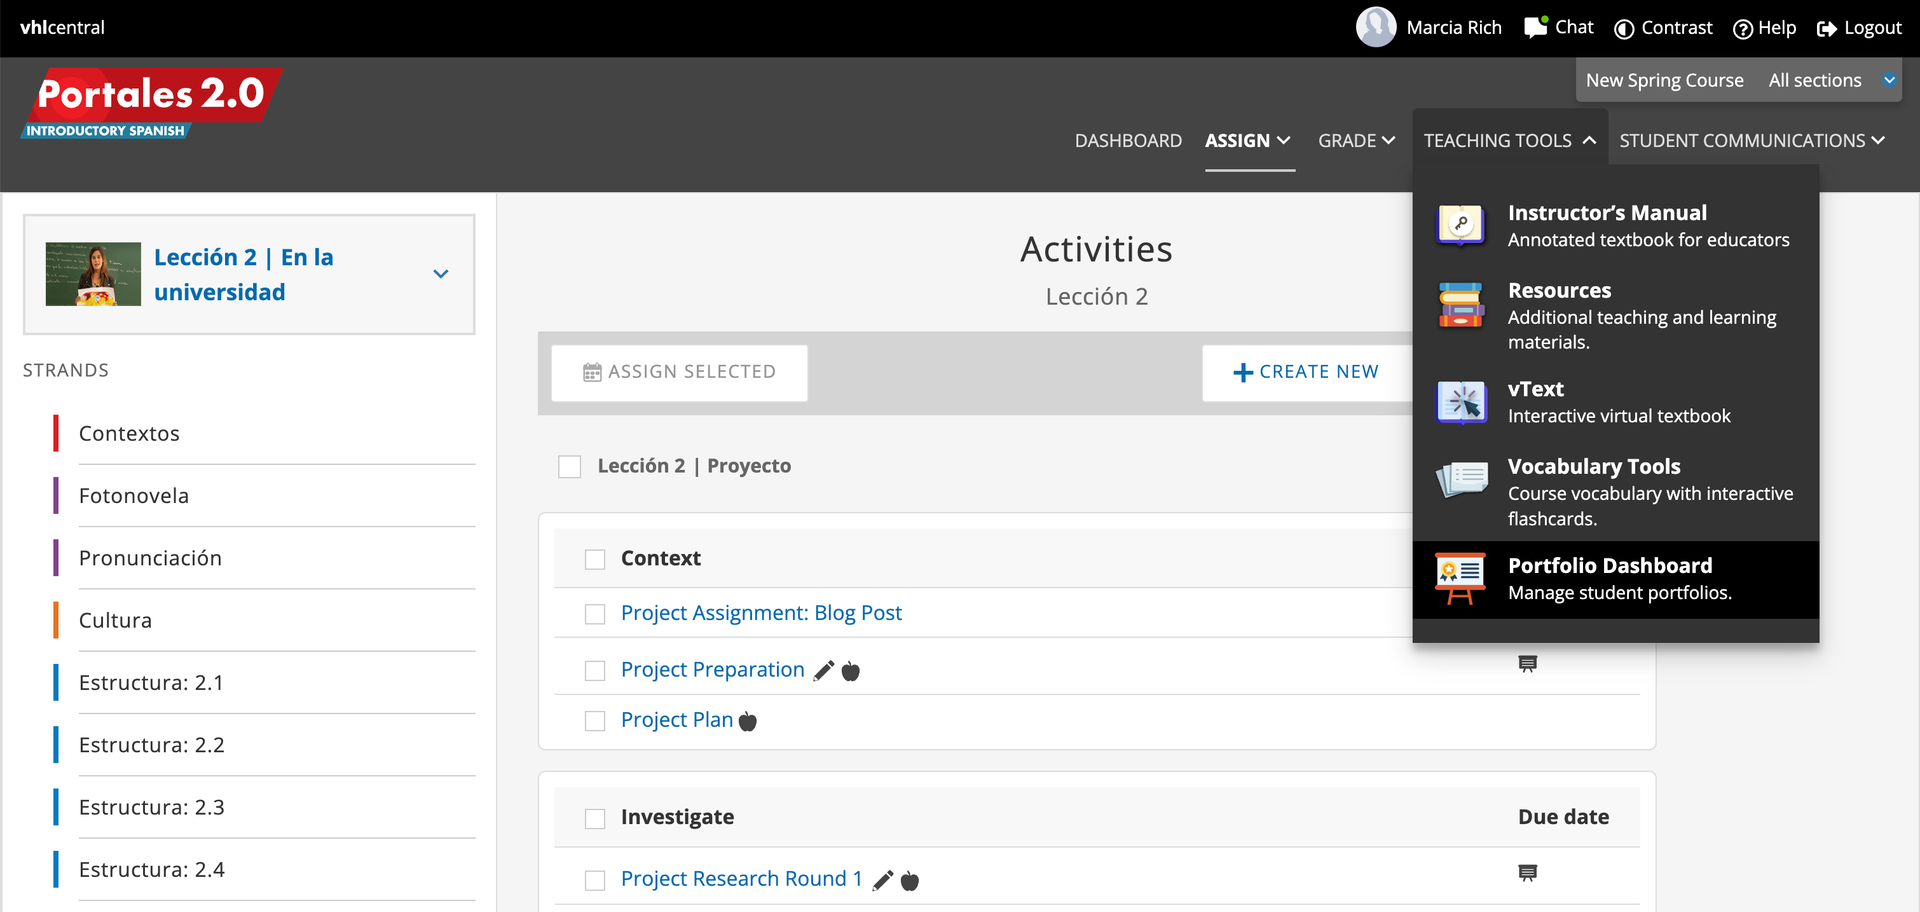The width and height of the screenshot is (1920, 912).
Task: Open the GRADE menu dropdown
Action: [x=1356, y=141]
